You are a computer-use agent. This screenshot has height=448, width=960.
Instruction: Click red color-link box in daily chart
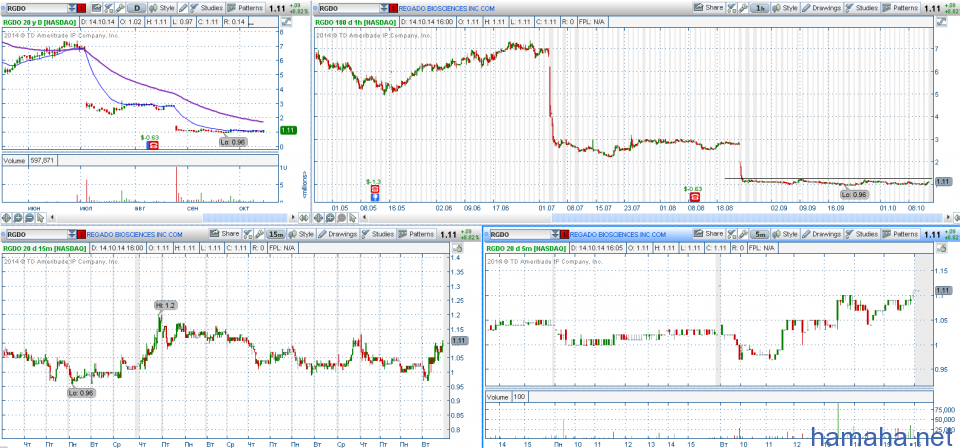click(x=81, y=9)
